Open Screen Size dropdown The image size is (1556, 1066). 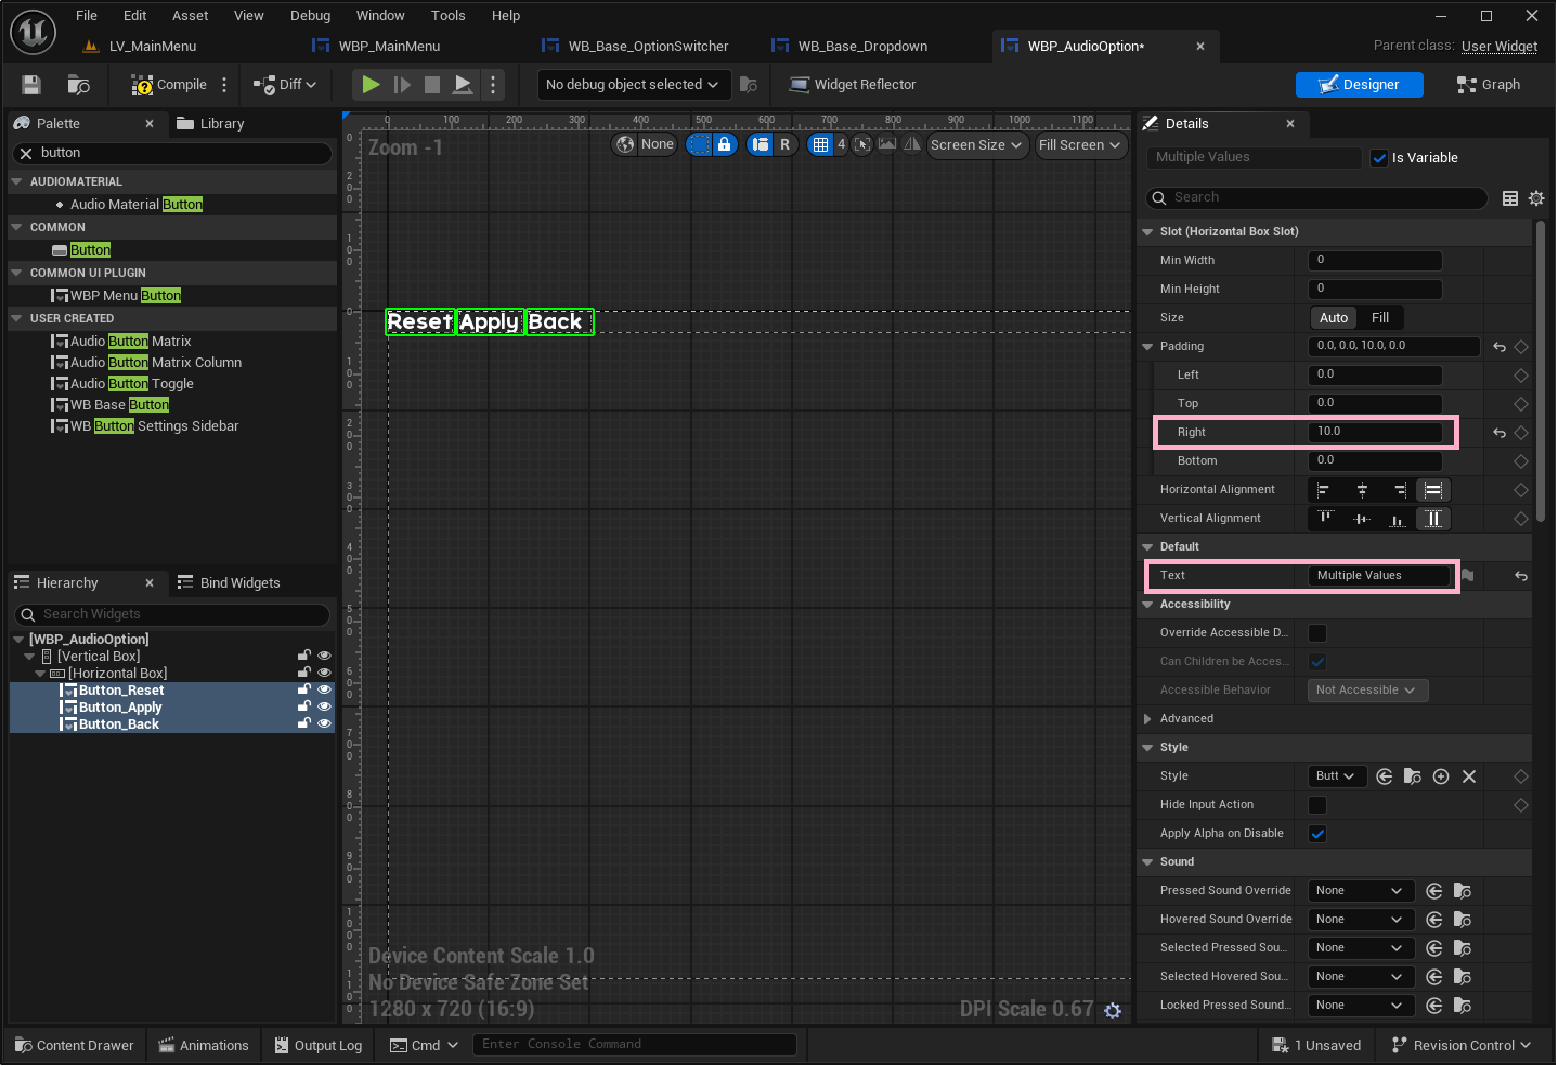click(977, 145)
